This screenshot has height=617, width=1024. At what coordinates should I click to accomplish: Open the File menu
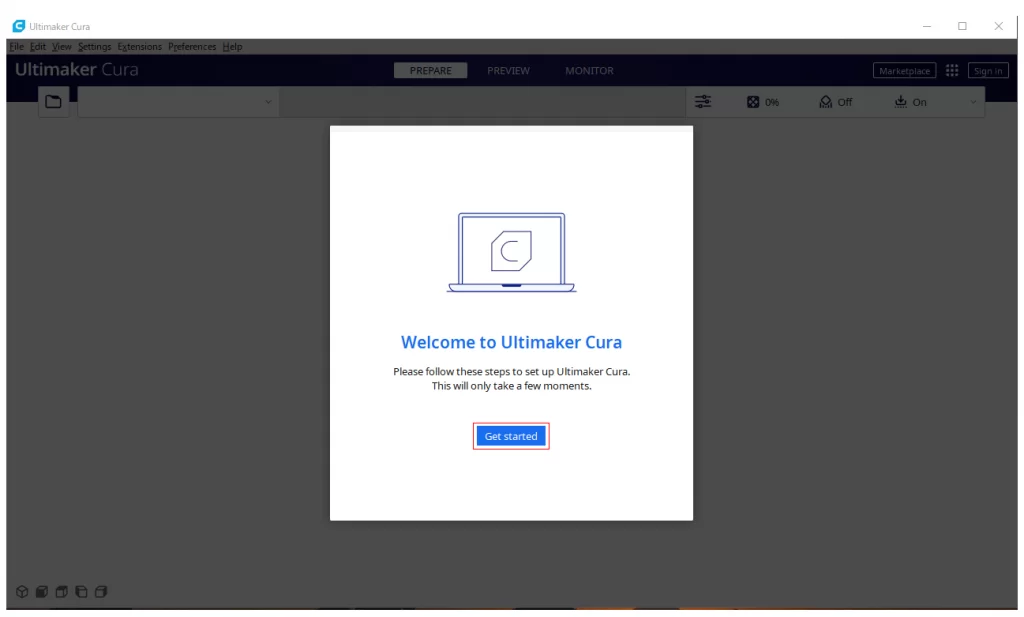click(x=16, y=47)
